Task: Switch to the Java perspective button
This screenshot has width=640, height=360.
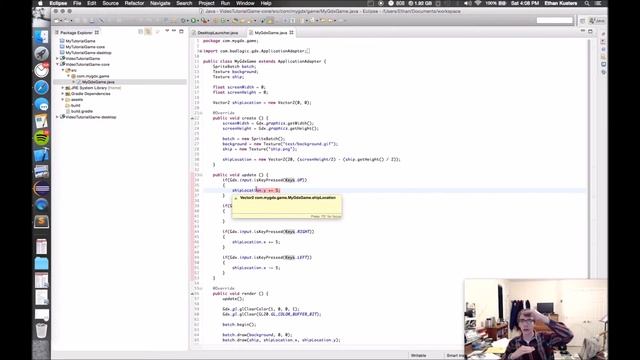Action: [597, 21]
